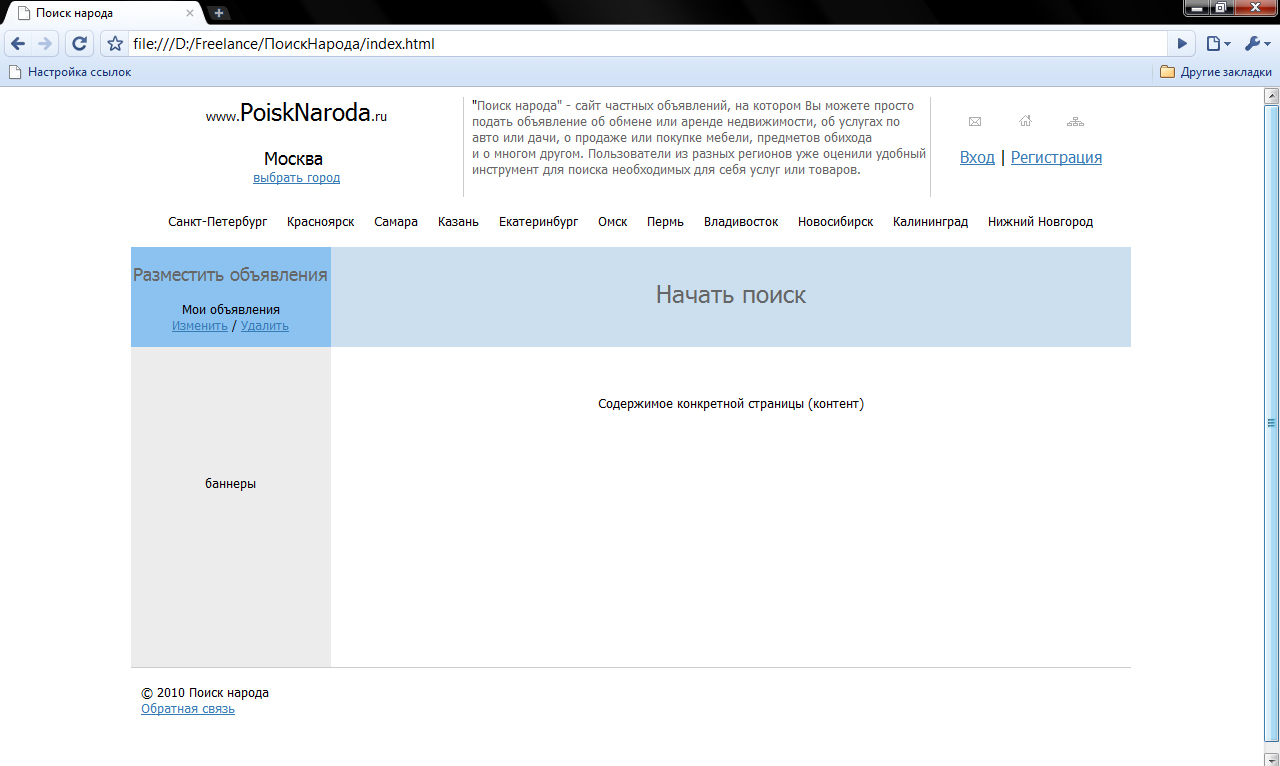Bookmark page with the star icon

click(x=115, y=44)
